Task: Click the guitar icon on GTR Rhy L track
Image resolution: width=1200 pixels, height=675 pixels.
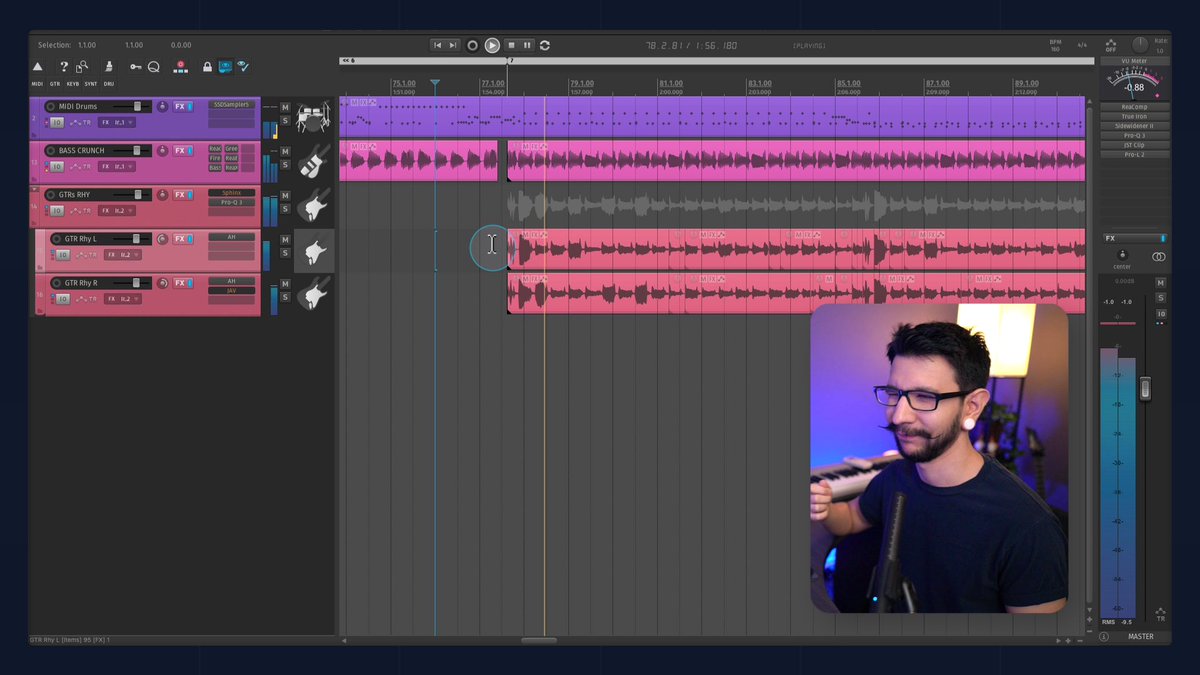Action: click(x=314, y=250)
